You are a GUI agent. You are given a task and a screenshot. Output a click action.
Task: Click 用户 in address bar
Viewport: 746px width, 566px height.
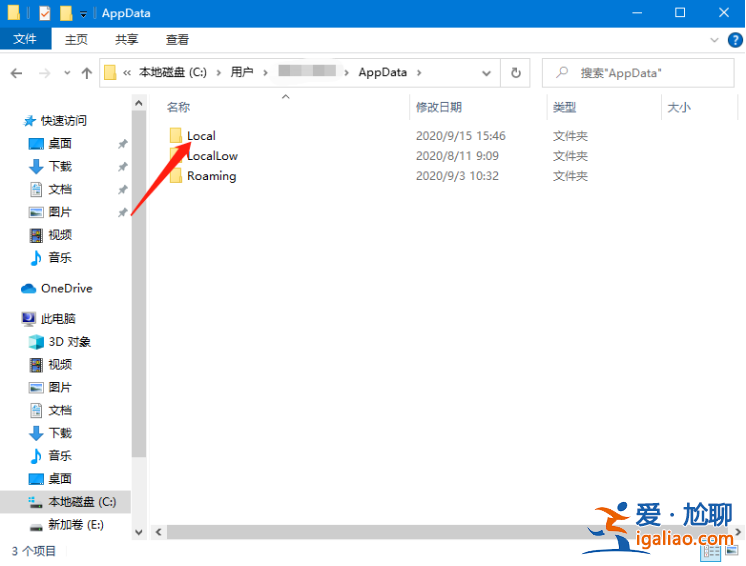point(242,72)
